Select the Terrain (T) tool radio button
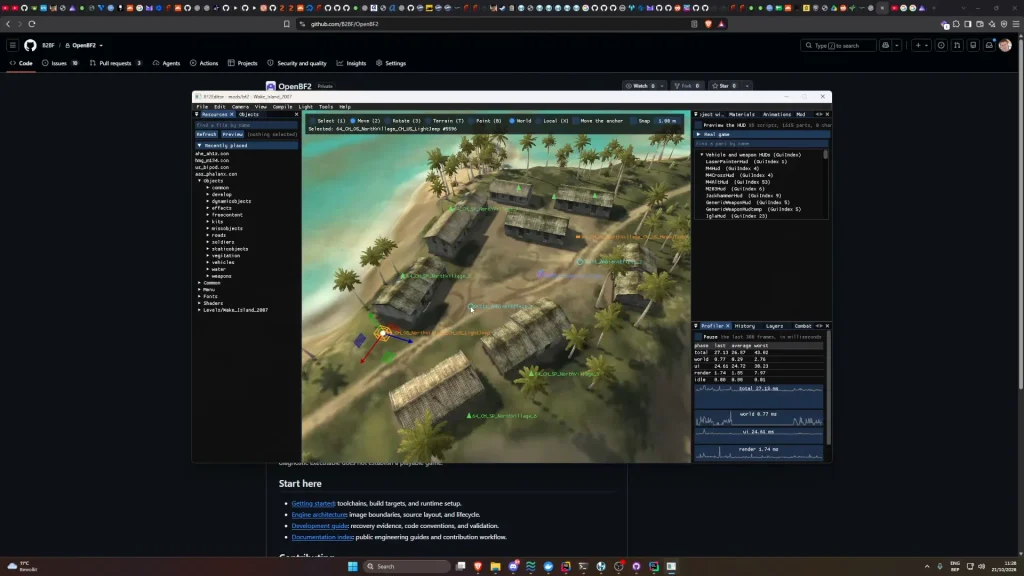 pyautogui.click(x=428, y=121)
